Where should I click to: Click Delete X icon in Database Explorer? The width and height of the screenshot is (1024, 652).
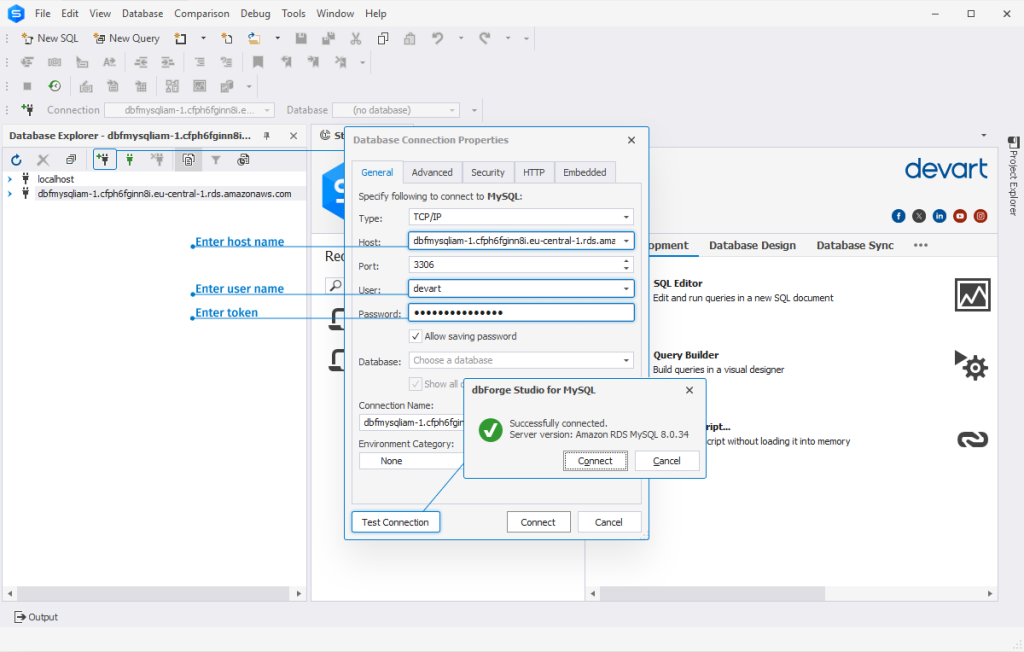43,160
